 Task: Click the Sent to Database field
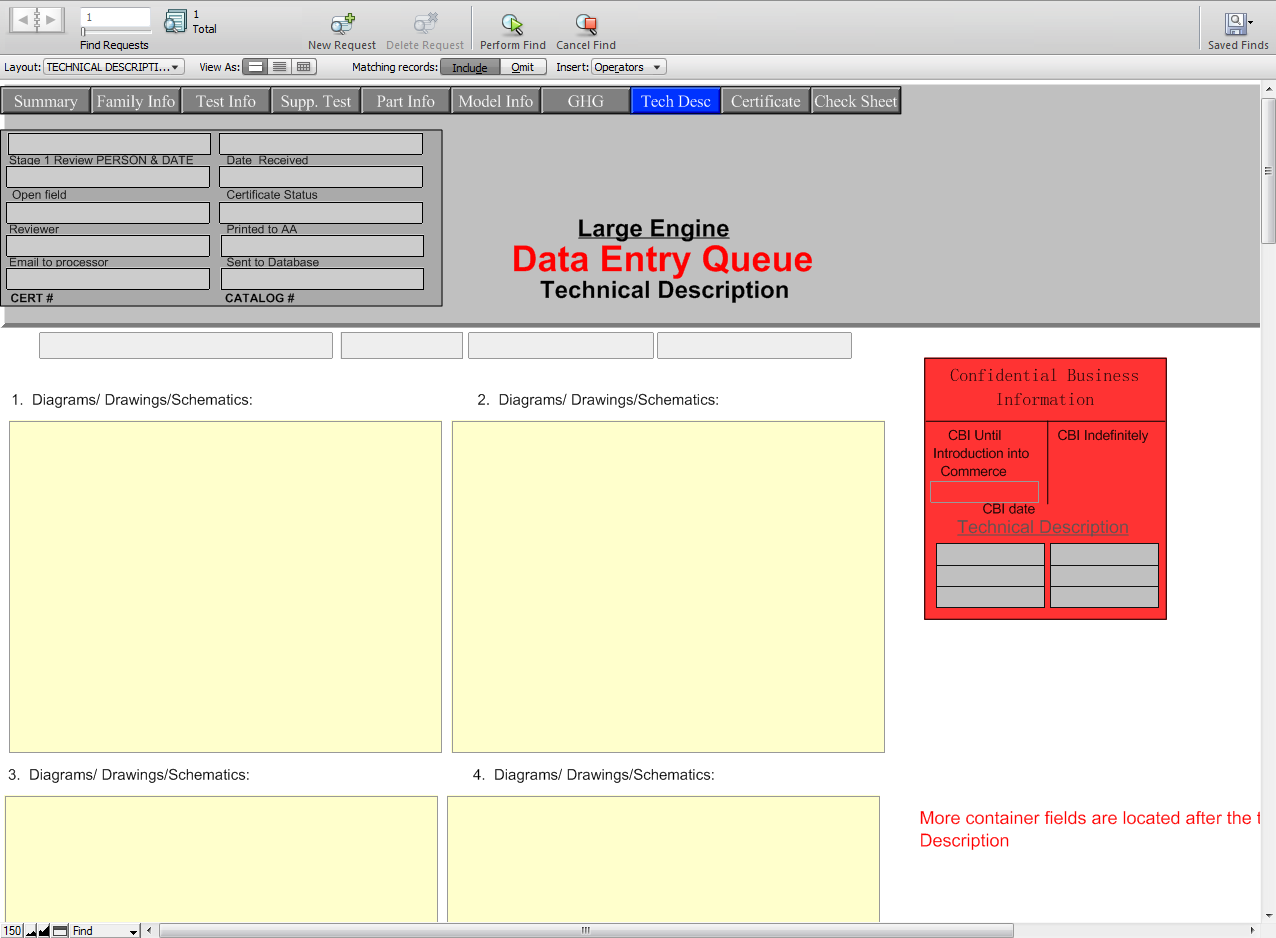(322, 246)
